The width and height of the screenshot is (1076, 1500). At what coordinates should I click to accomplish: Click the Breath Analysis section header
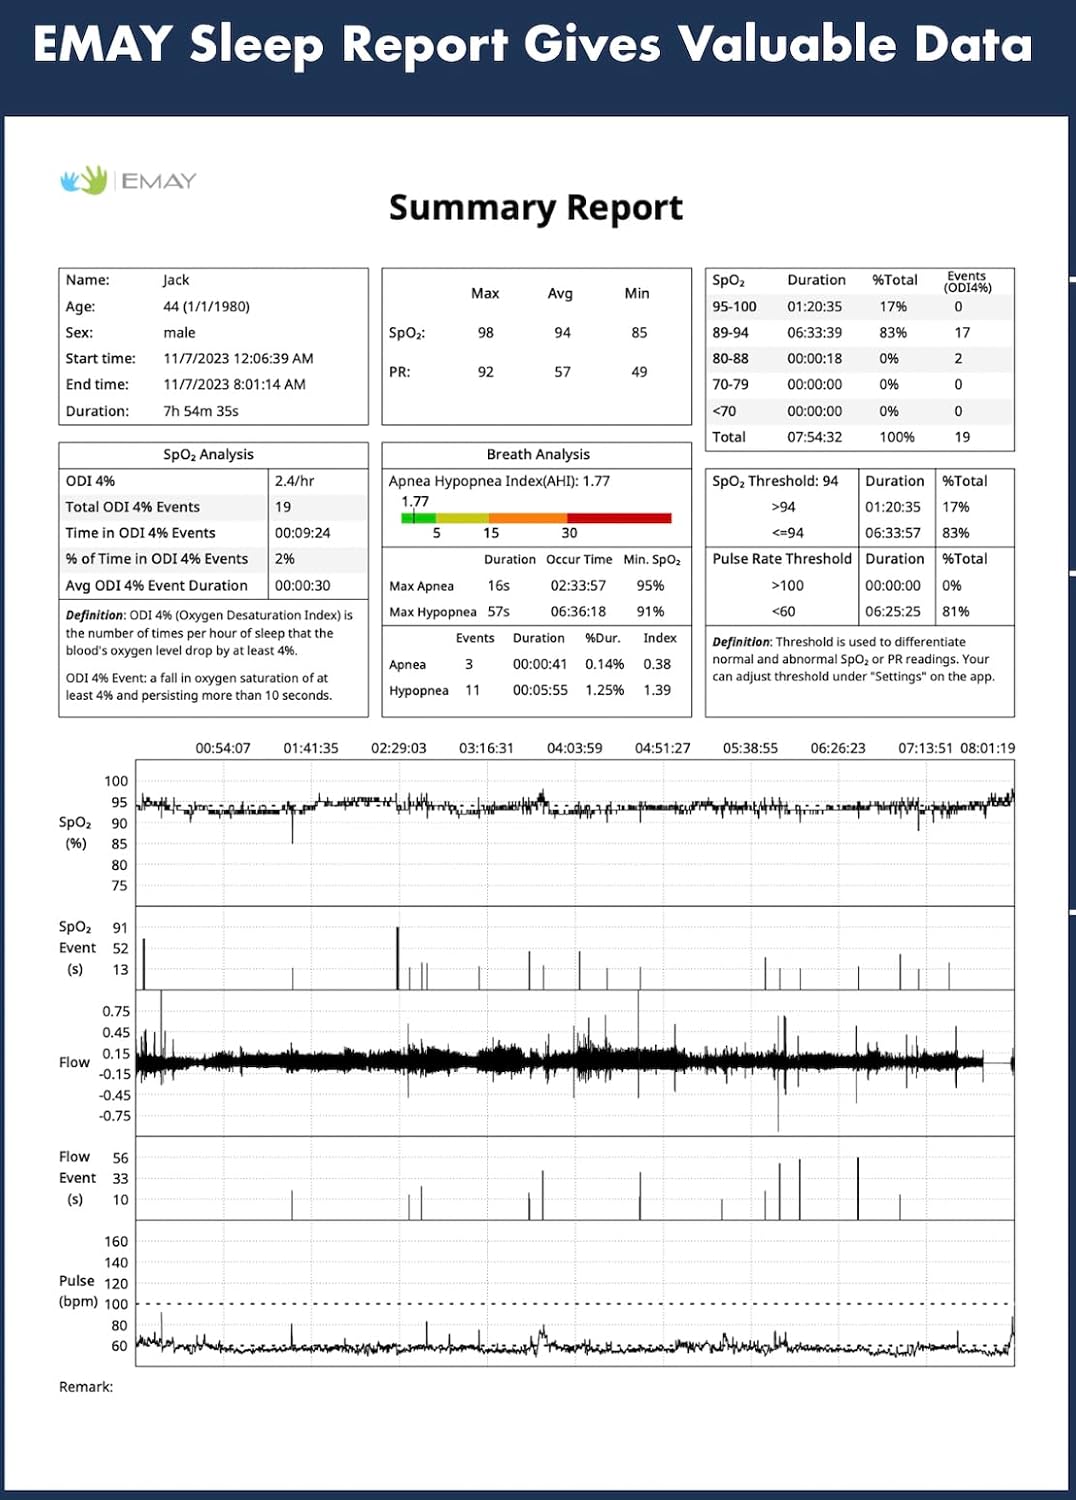point(537,455)
